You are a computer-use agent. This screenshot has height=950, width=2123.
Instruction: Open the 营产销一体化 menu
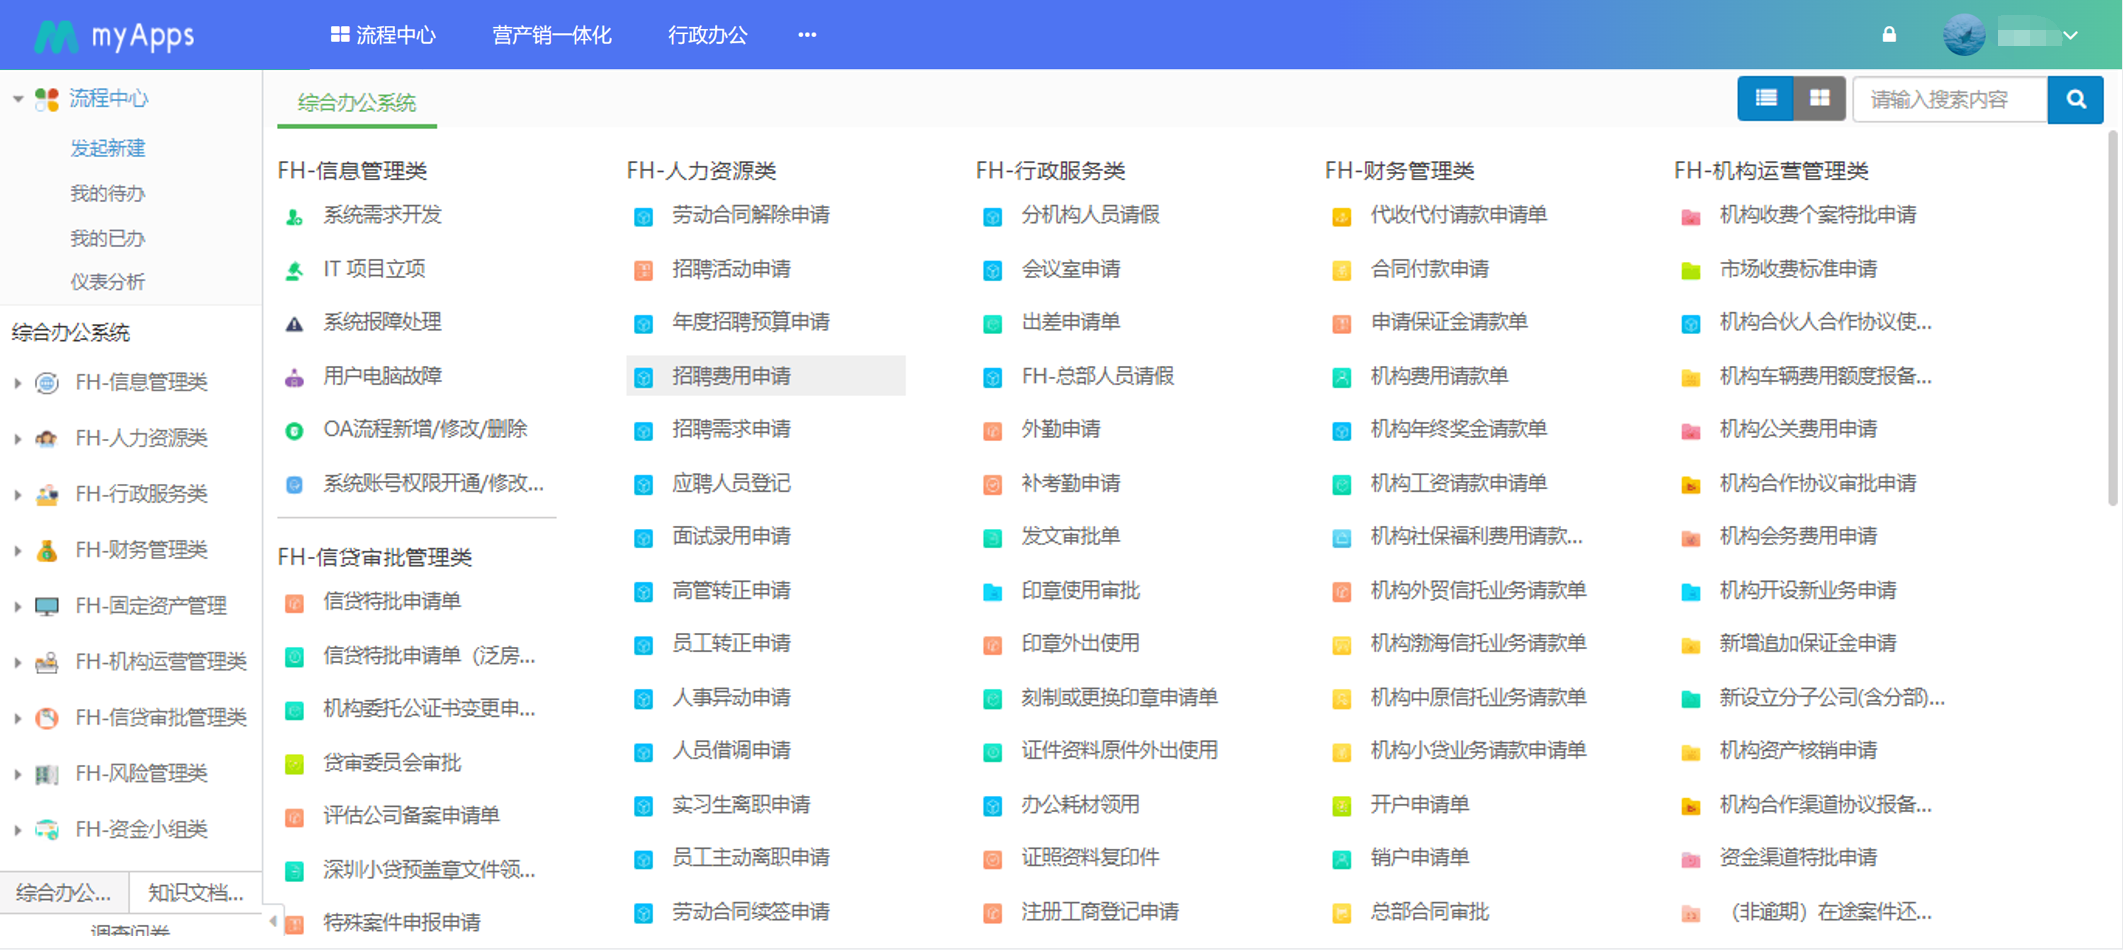[552, 34]
